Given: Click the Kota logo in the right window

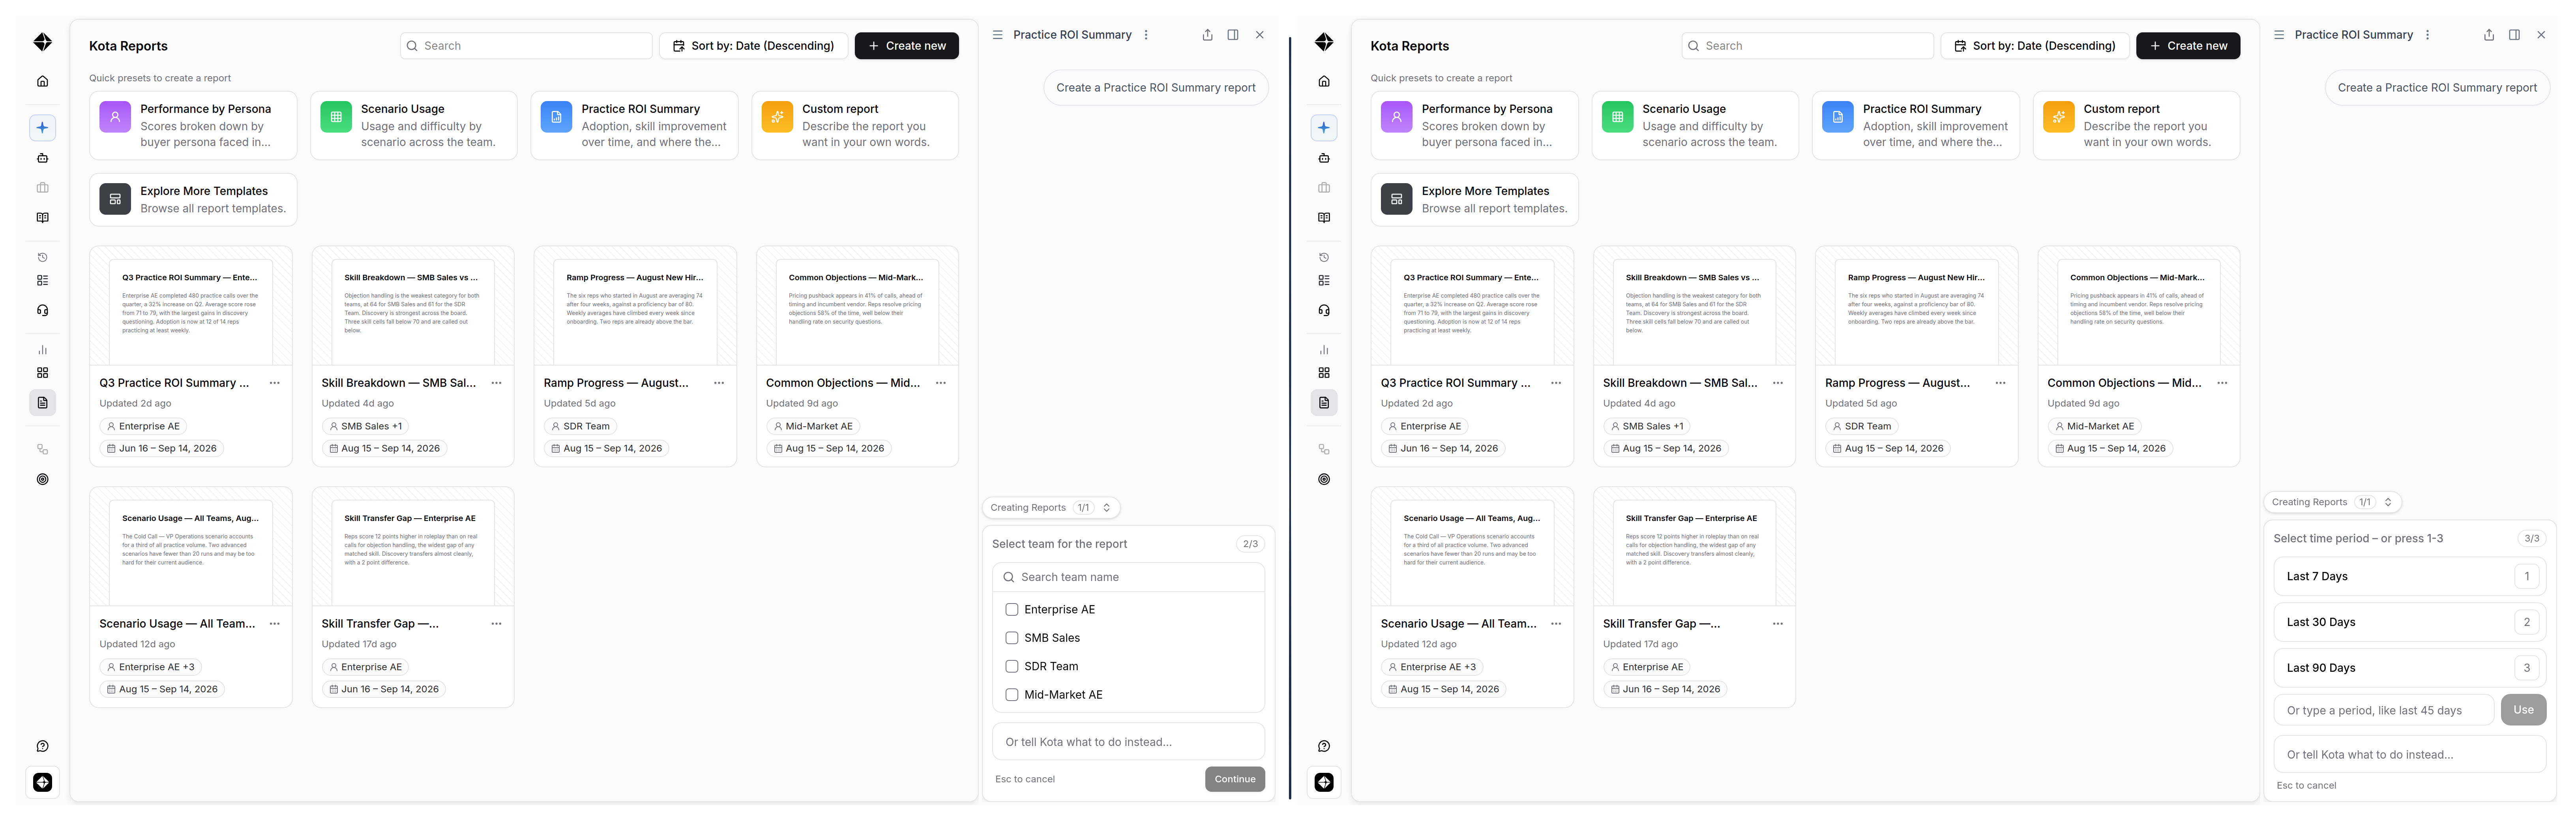Looking at the screenshot, I should pyautogui.click(x=1324, y=42).
